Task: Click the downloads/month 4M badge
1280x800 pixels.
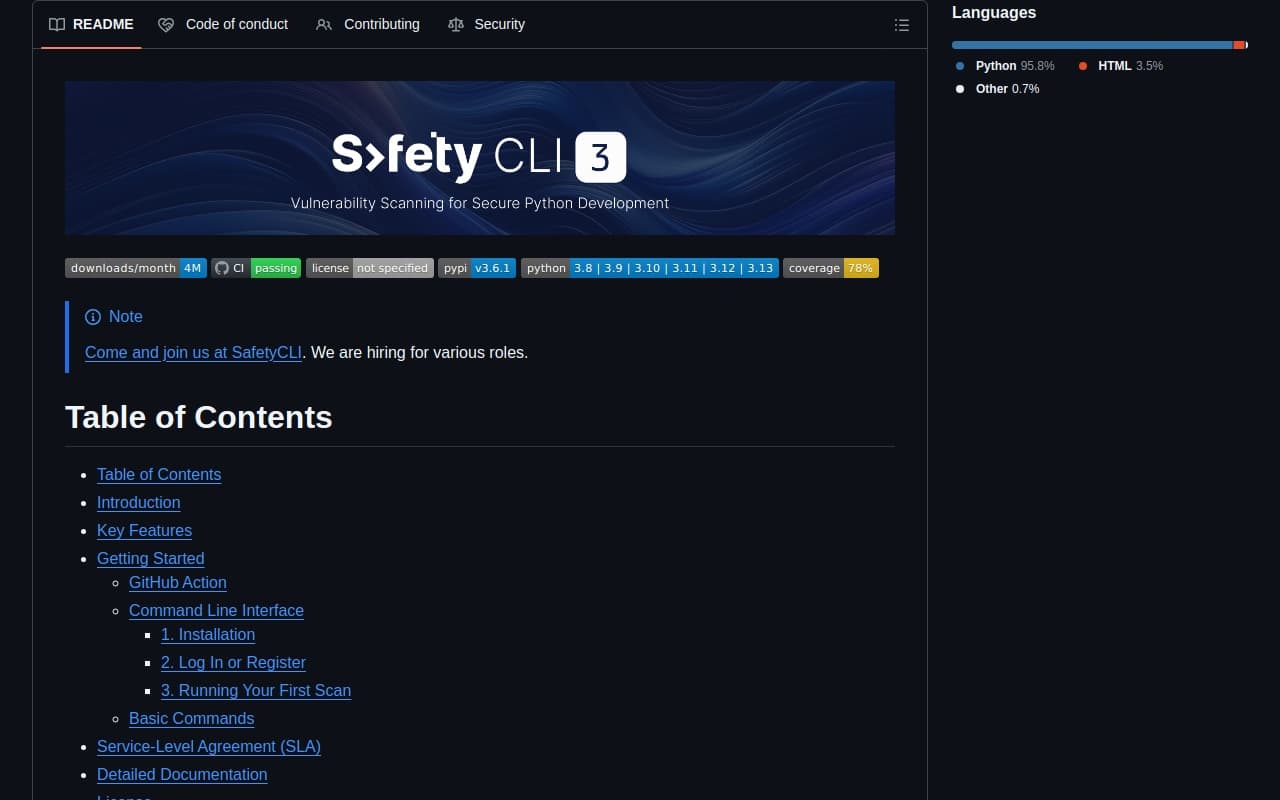Action: 135,267
